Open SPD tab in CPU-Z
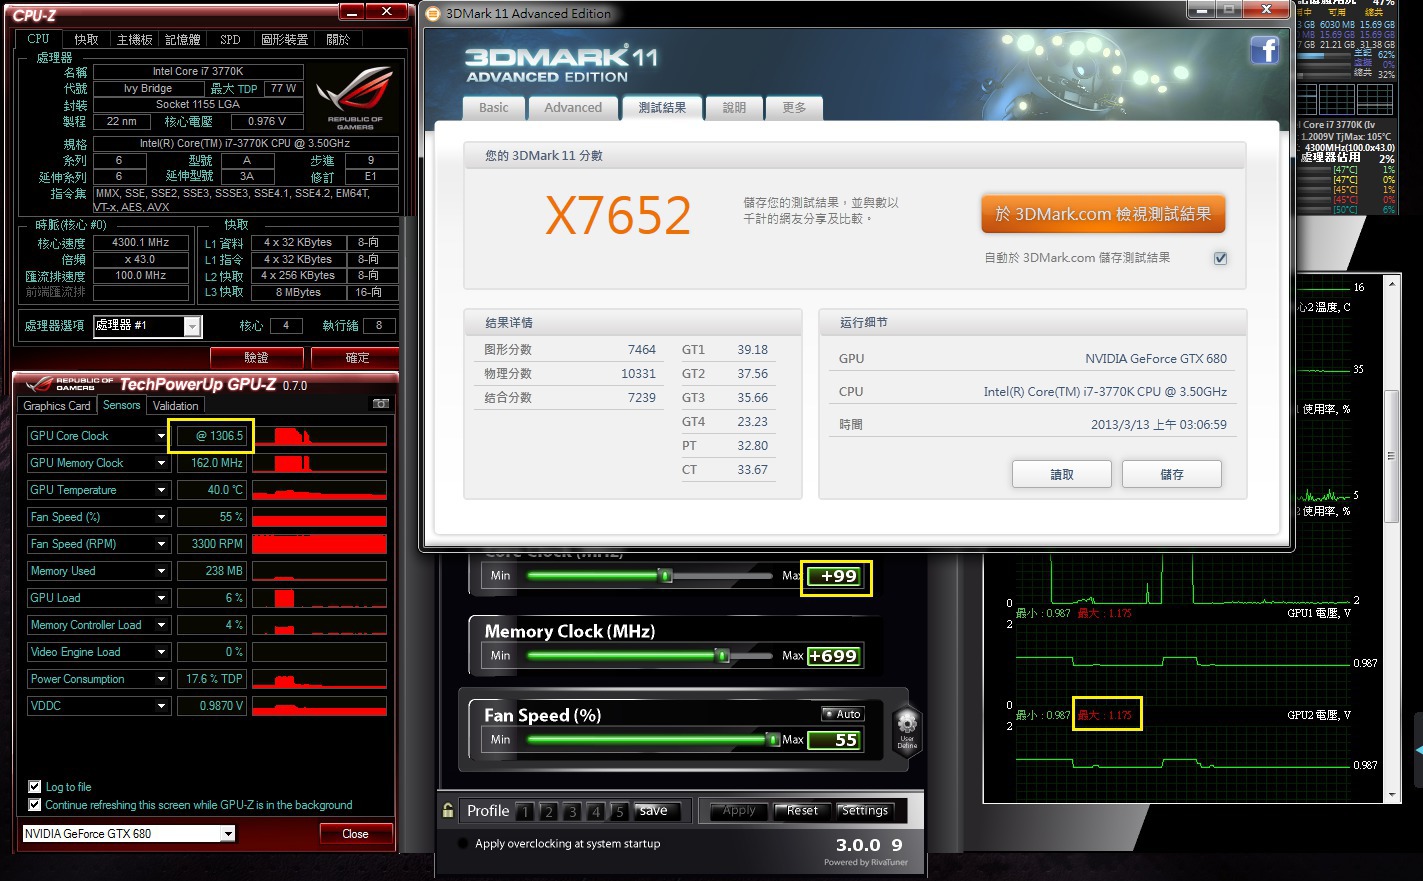Screen dimensions: 1423x881 point(230,40)
